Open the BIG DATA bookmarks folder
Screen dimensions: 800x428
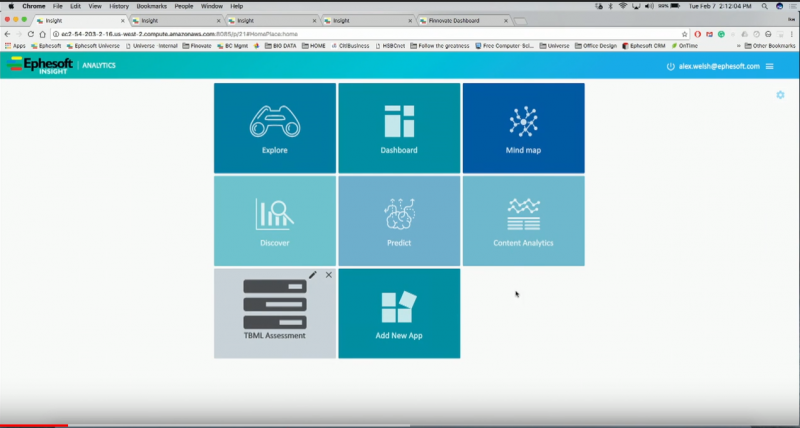[x=281, y=46]
